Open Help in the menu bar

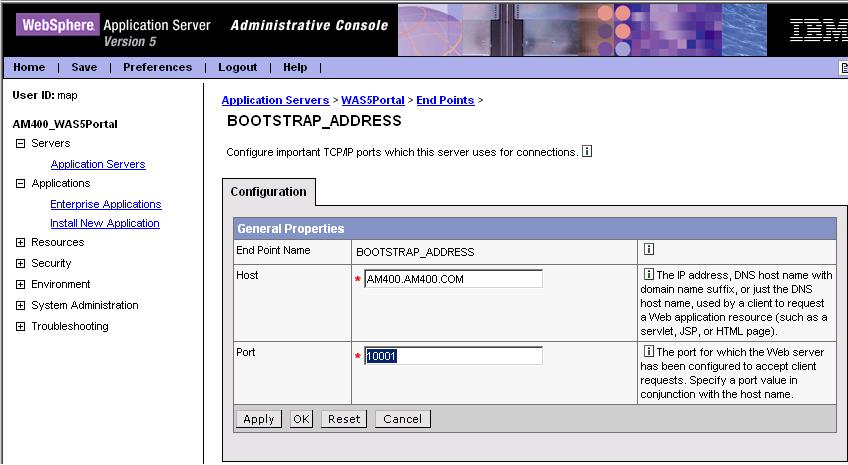click(x=295, y=67)
